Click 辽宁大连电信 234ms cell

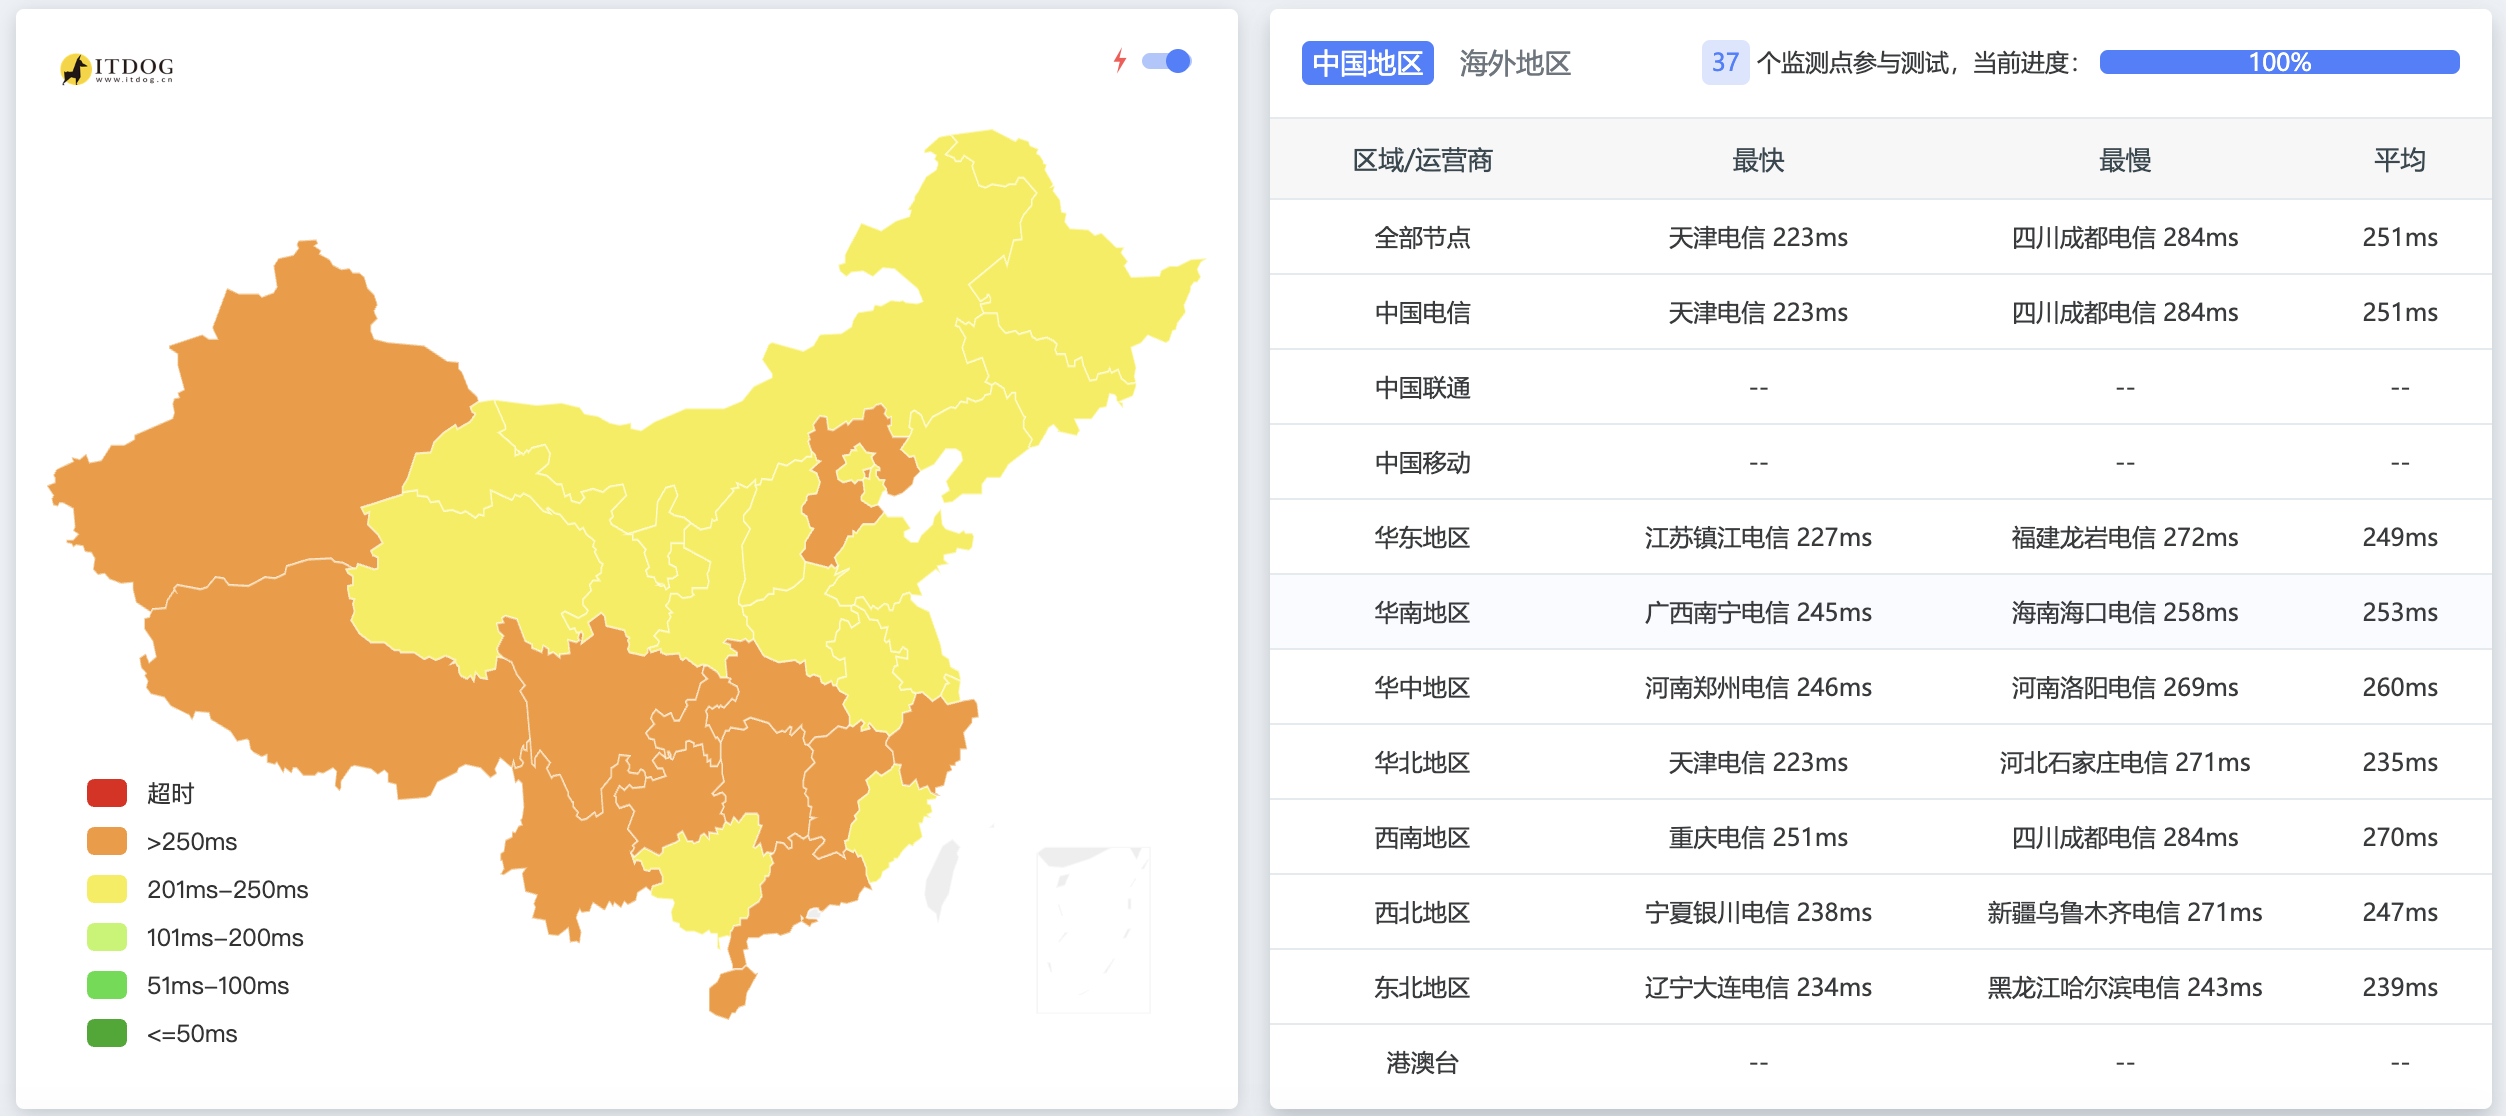1758,987
